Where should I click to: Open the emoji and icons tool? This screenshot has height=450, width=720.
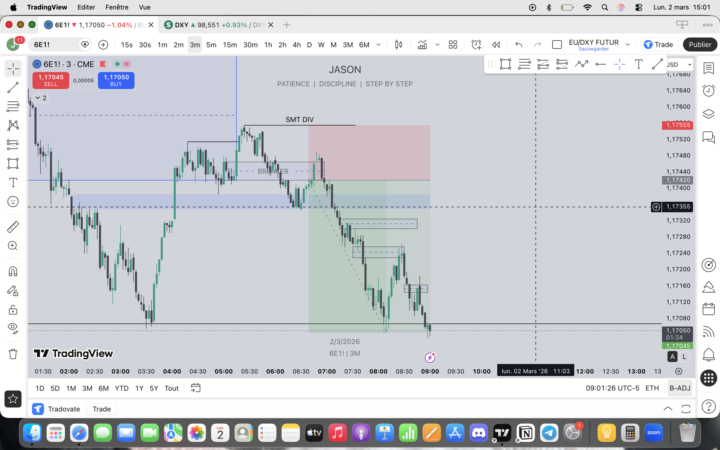tap(13, 201)
